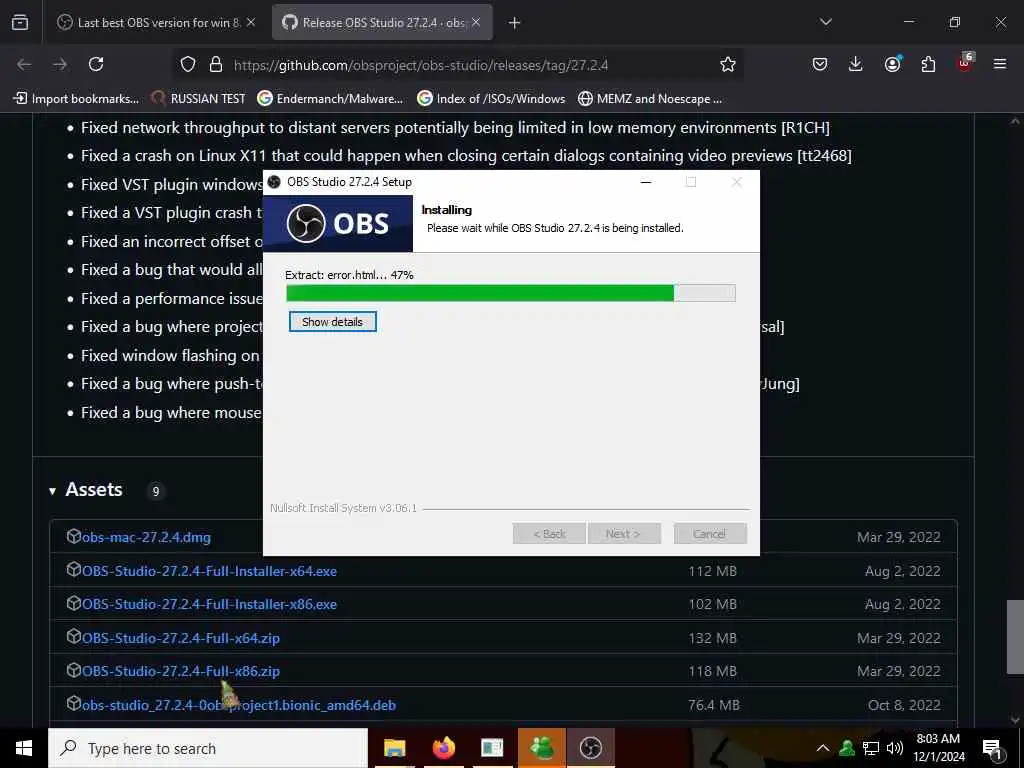
Task: Click the 'Type here to search' box
Action: [208, 748]
